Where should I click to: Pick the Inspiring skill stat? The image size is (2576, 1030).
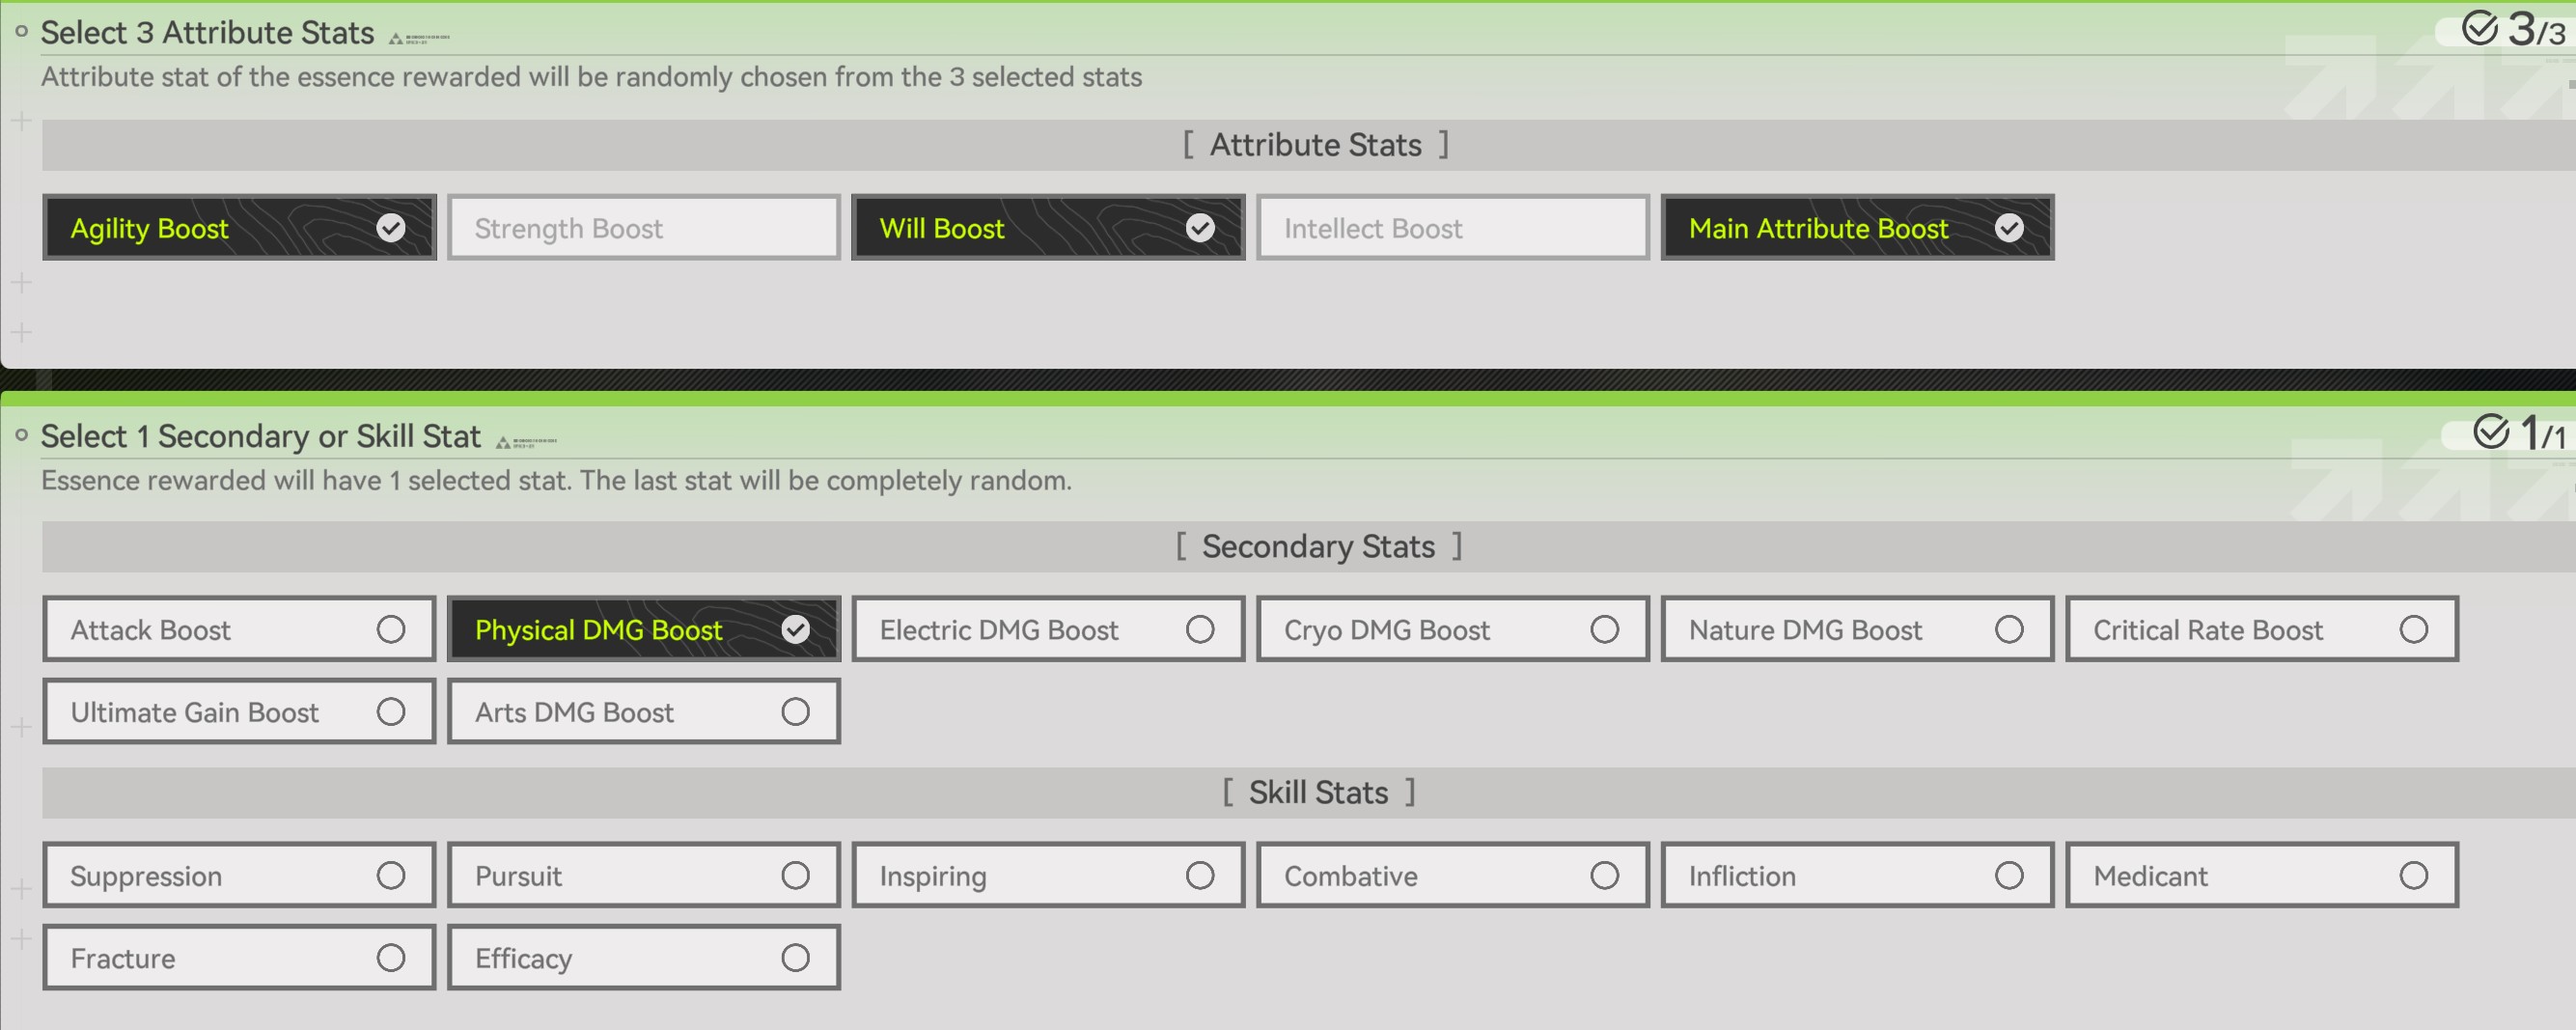1048,875
